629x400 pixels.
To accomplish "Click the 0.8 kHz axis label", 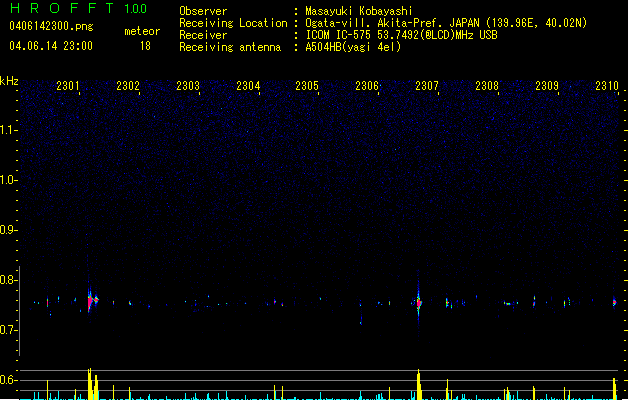I will (8, 280).
